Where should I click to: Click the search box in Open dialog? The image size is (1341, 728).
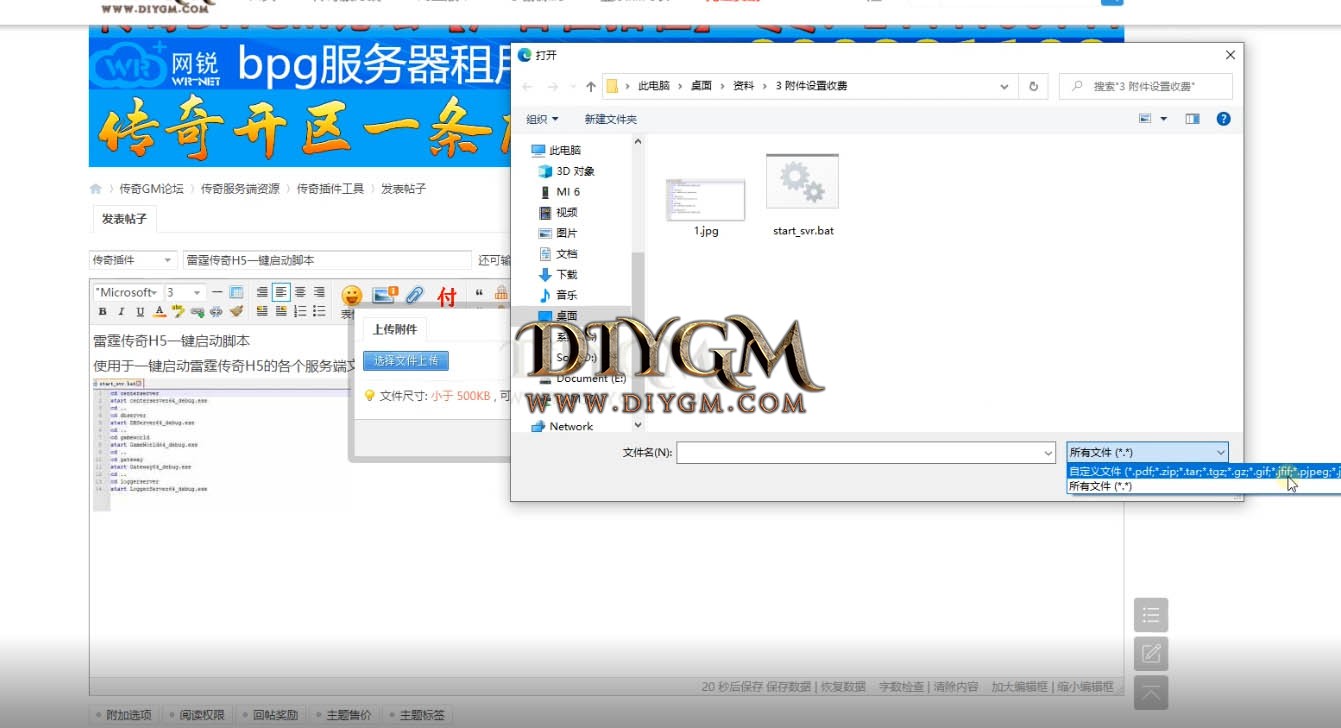click(1146, 86)
